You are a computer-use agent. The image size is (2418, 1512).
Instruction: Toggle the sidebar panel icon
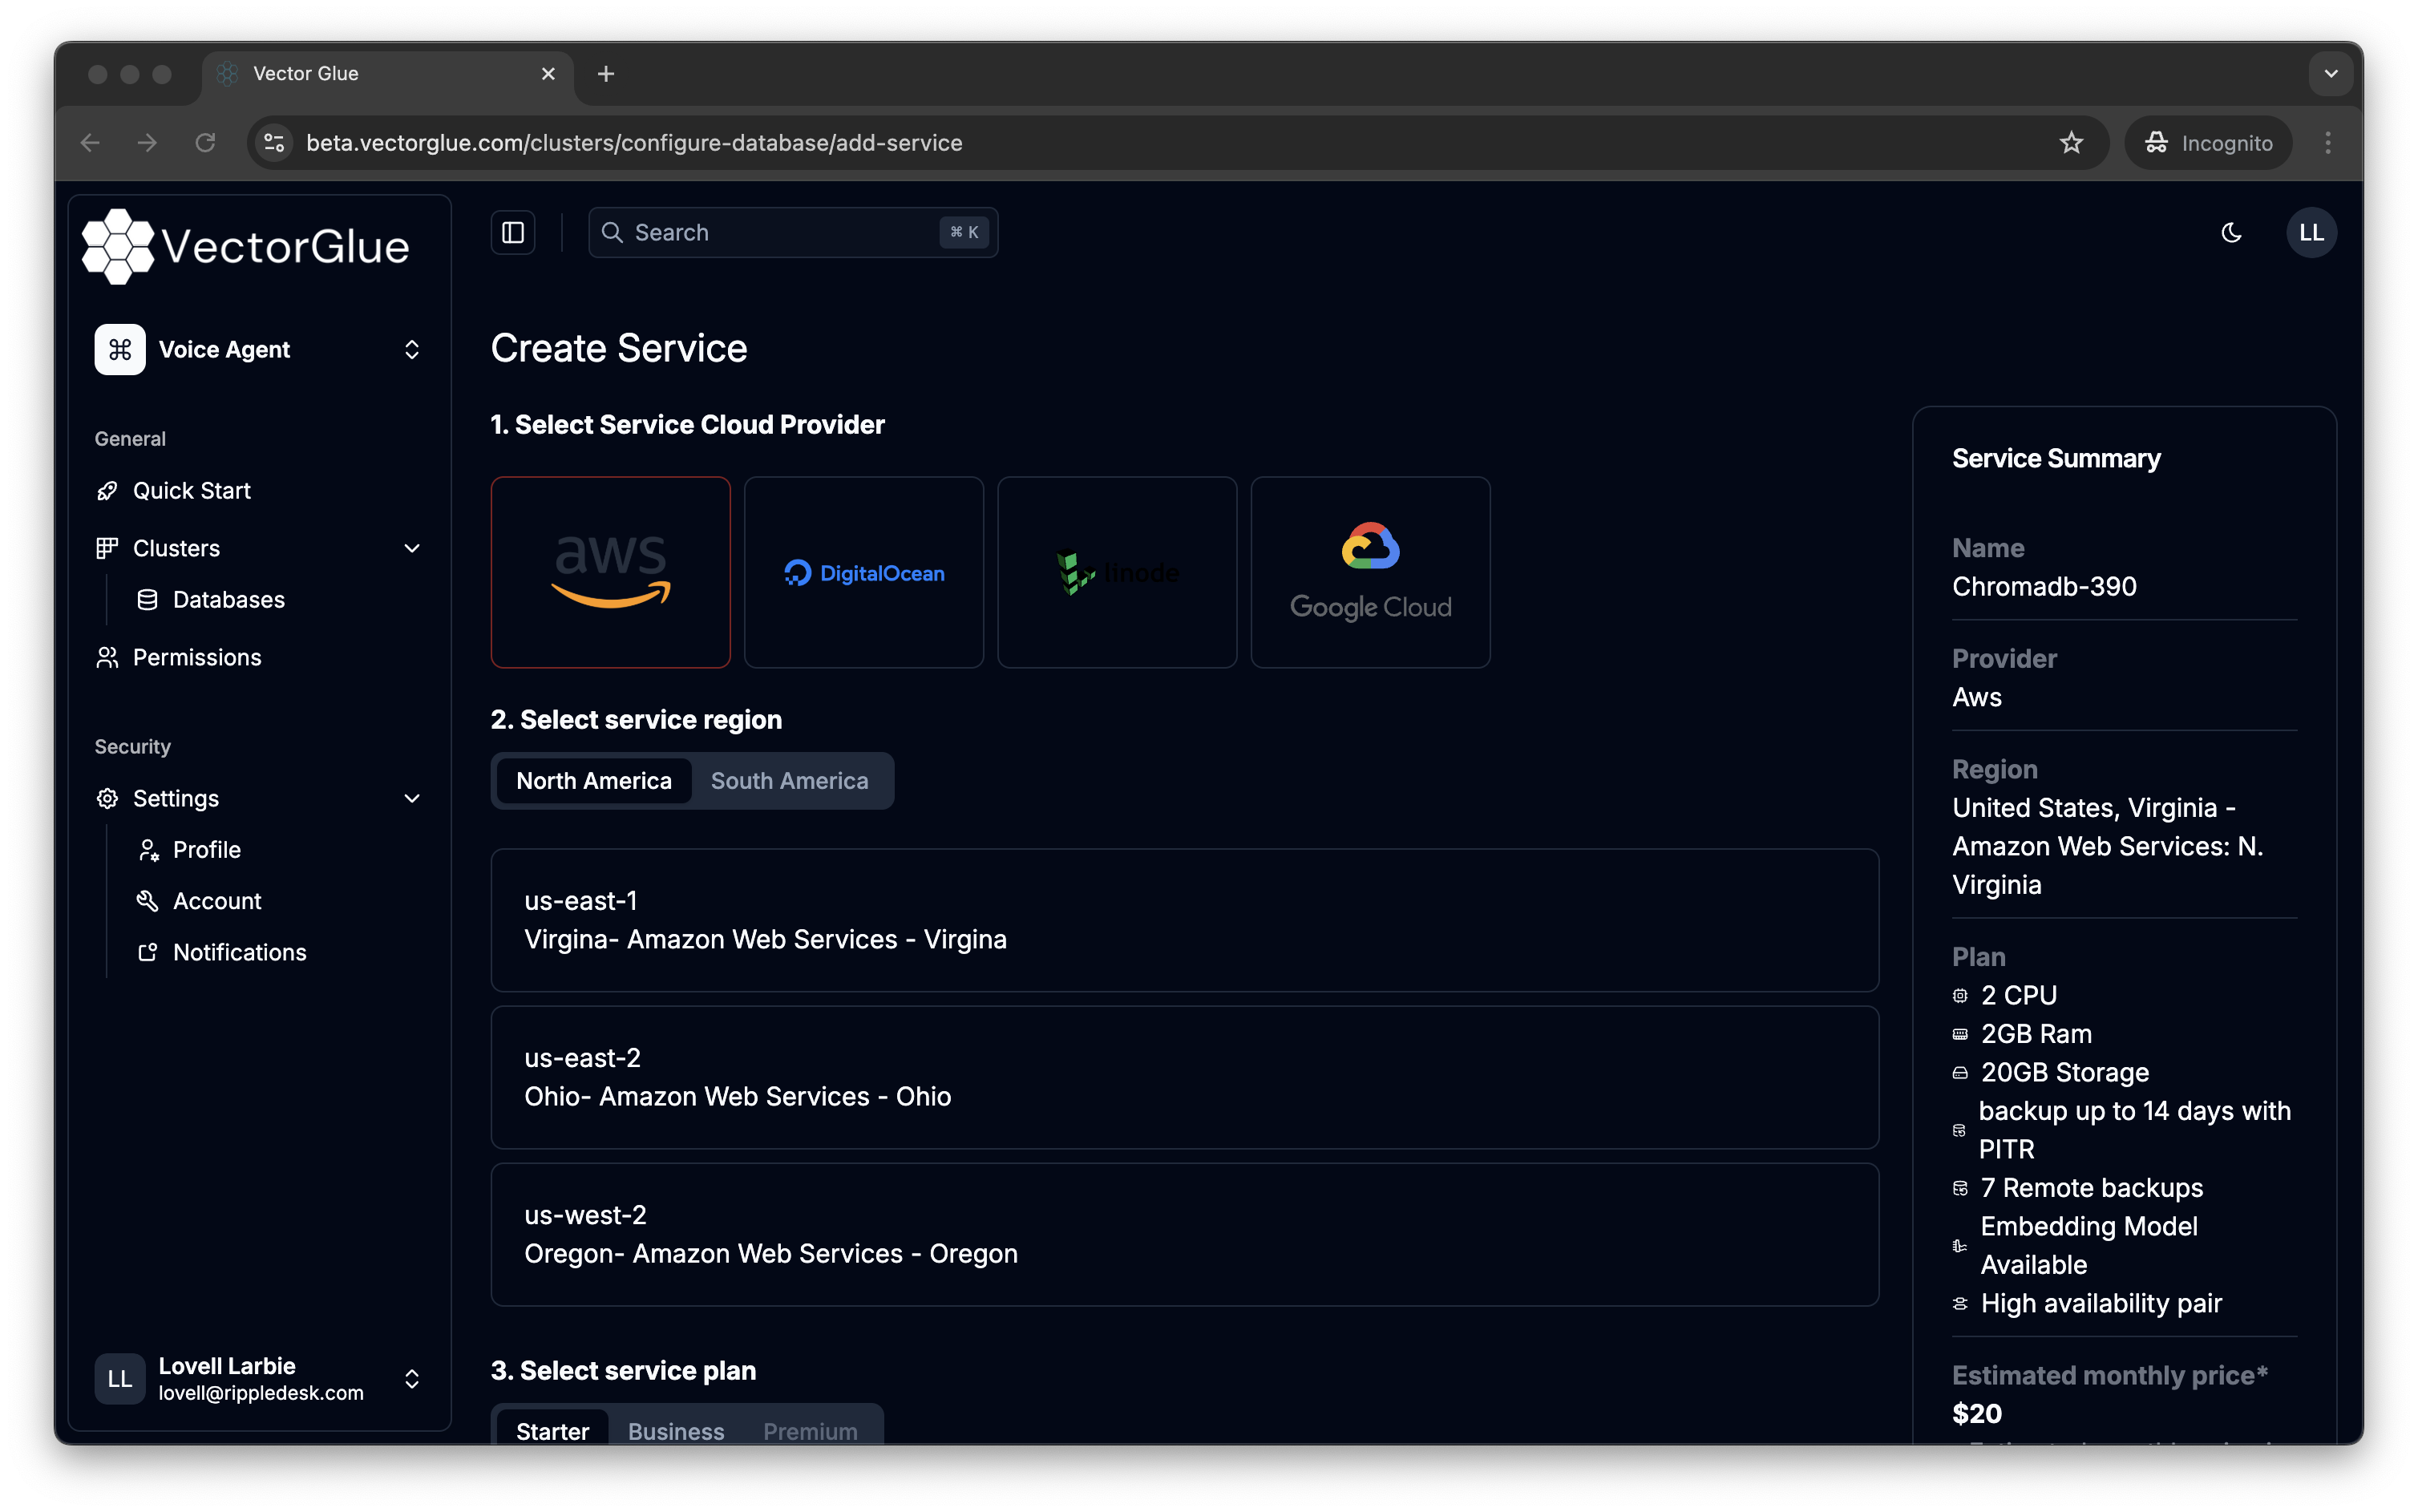513,233
